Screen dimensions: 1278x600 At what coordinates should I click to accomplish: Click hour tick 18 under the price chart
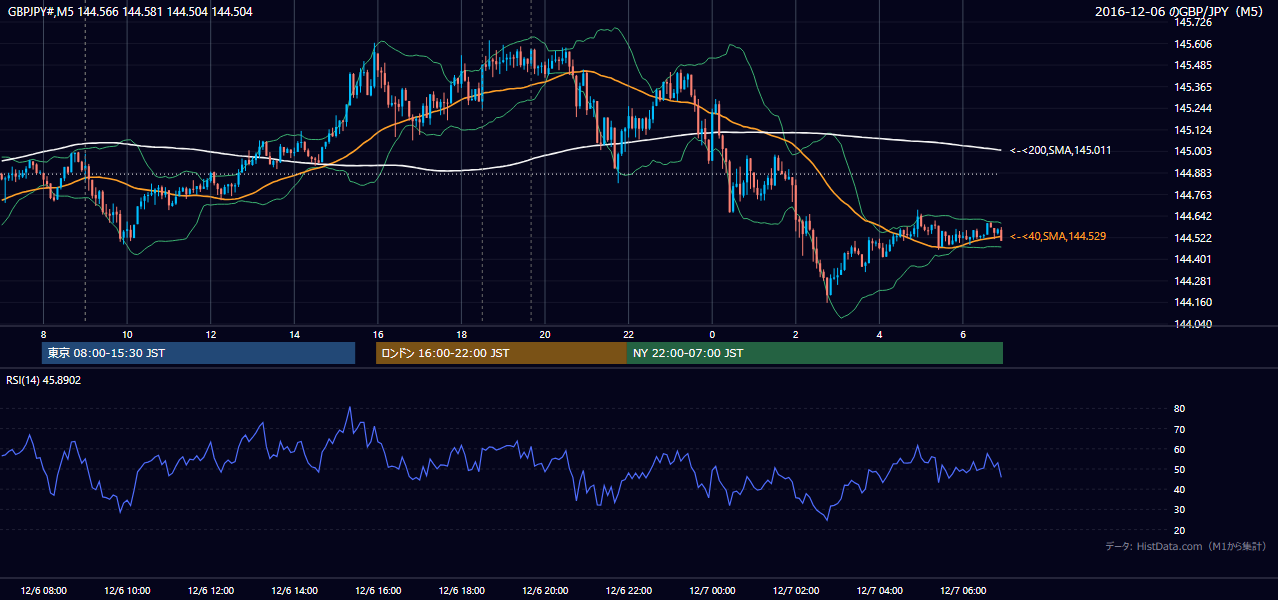pyautogui.click(x=462, y=334)
